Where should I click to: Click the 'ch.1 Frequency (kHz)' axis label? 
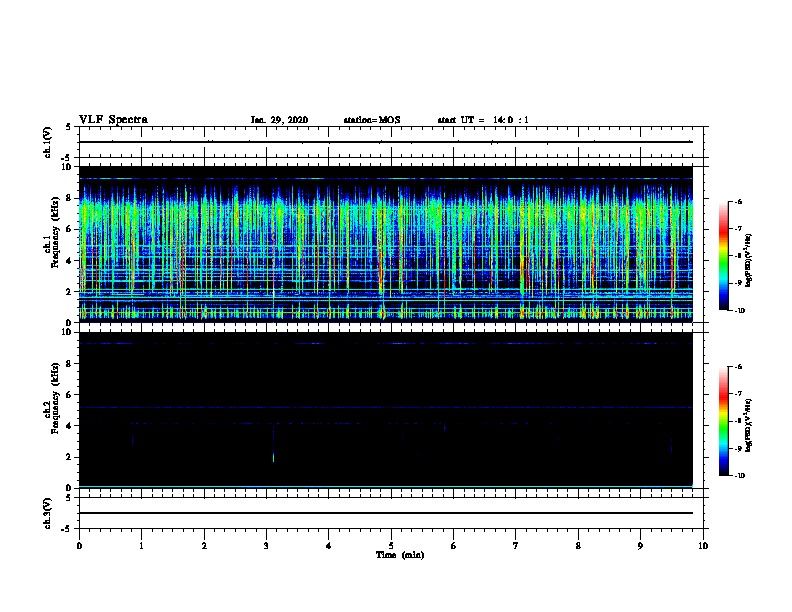tap(51, 233)
